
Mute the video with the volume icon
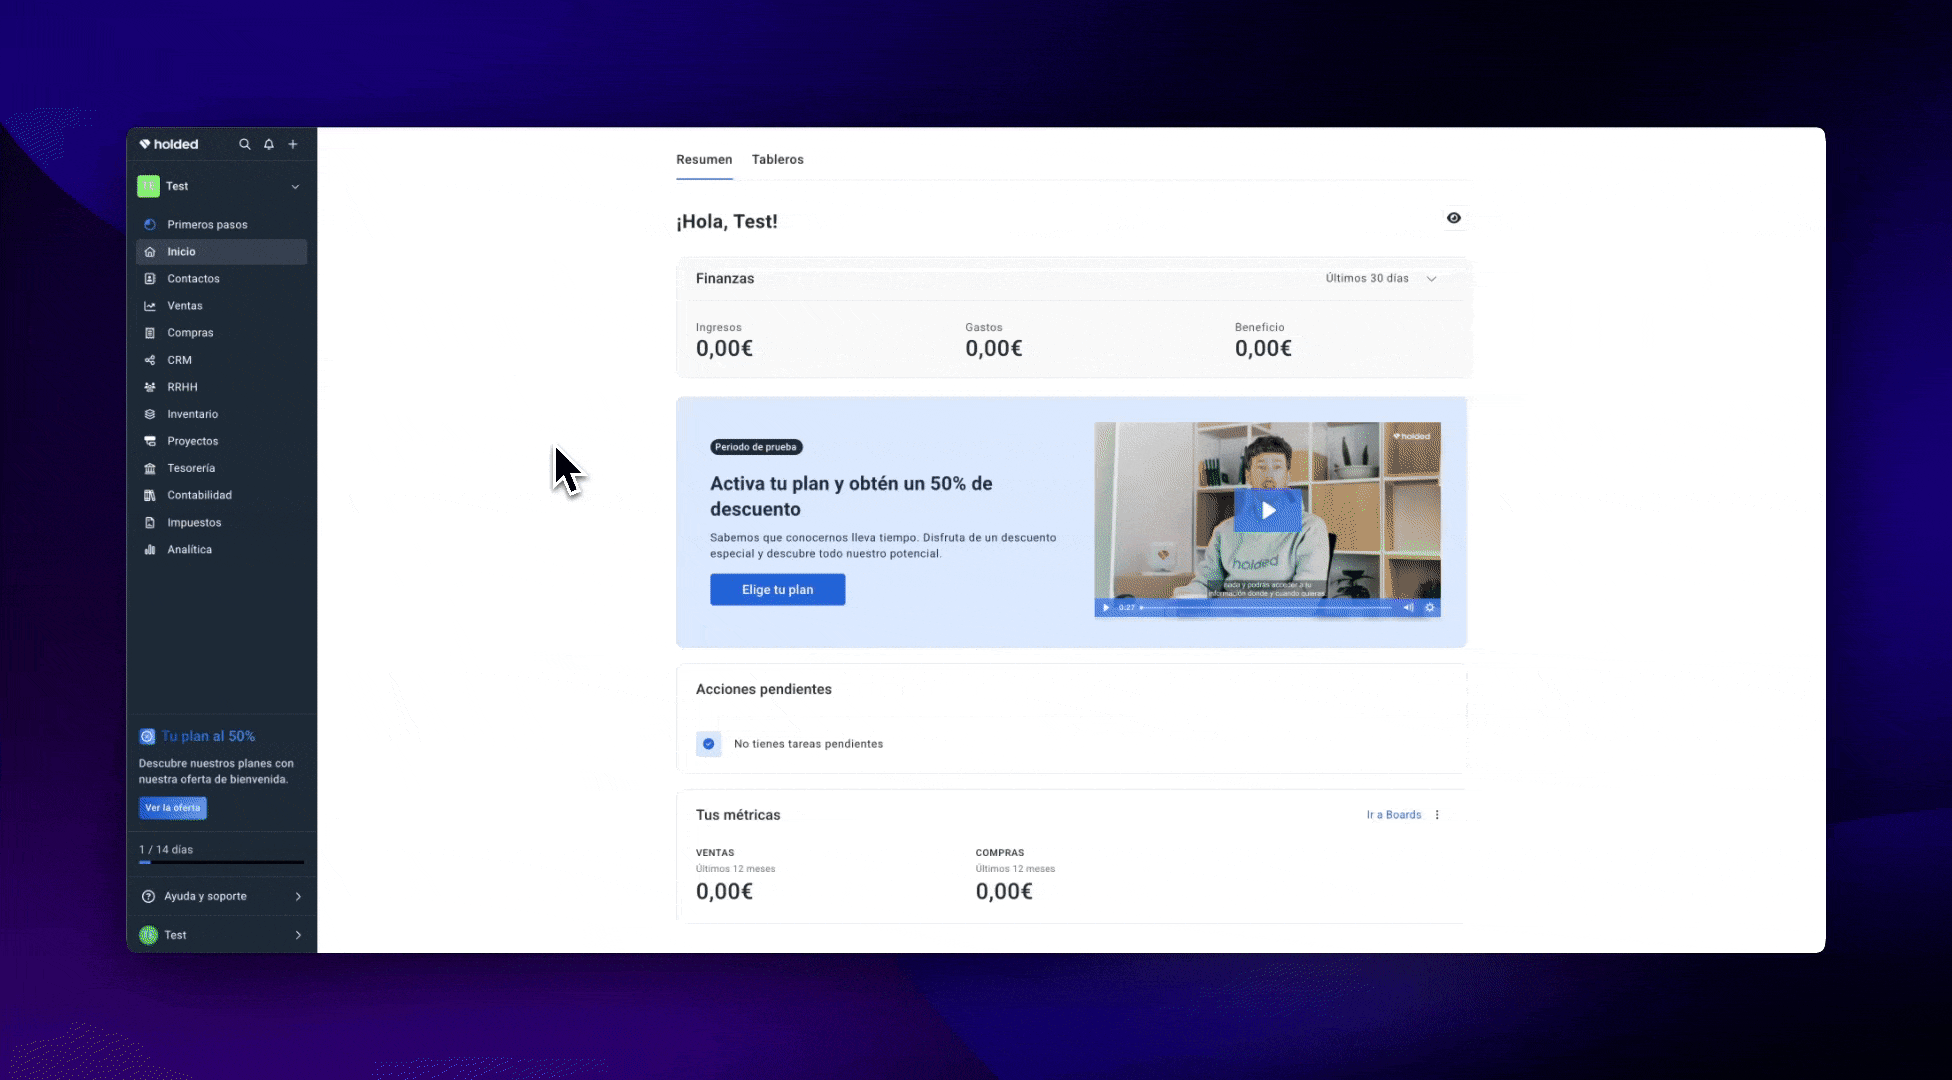click(1408, 607)
